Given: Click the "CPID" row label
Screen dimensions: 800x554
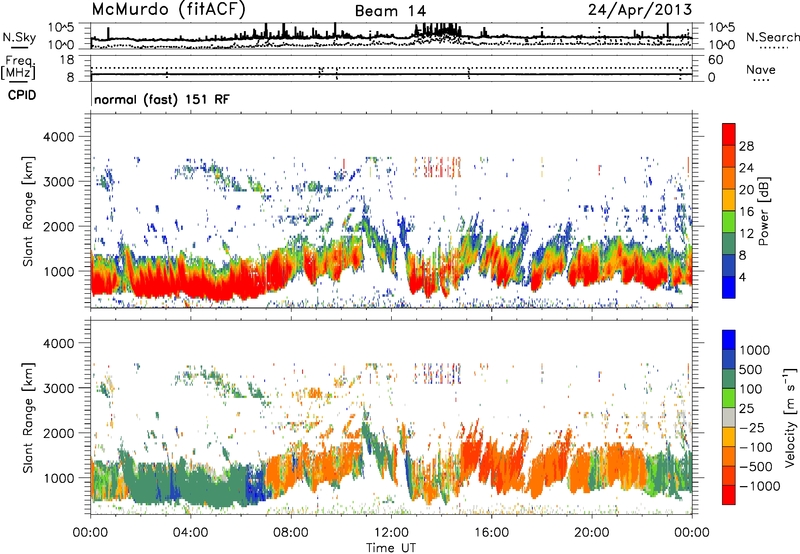Looking at the screenshot, I should click(22, 95).
